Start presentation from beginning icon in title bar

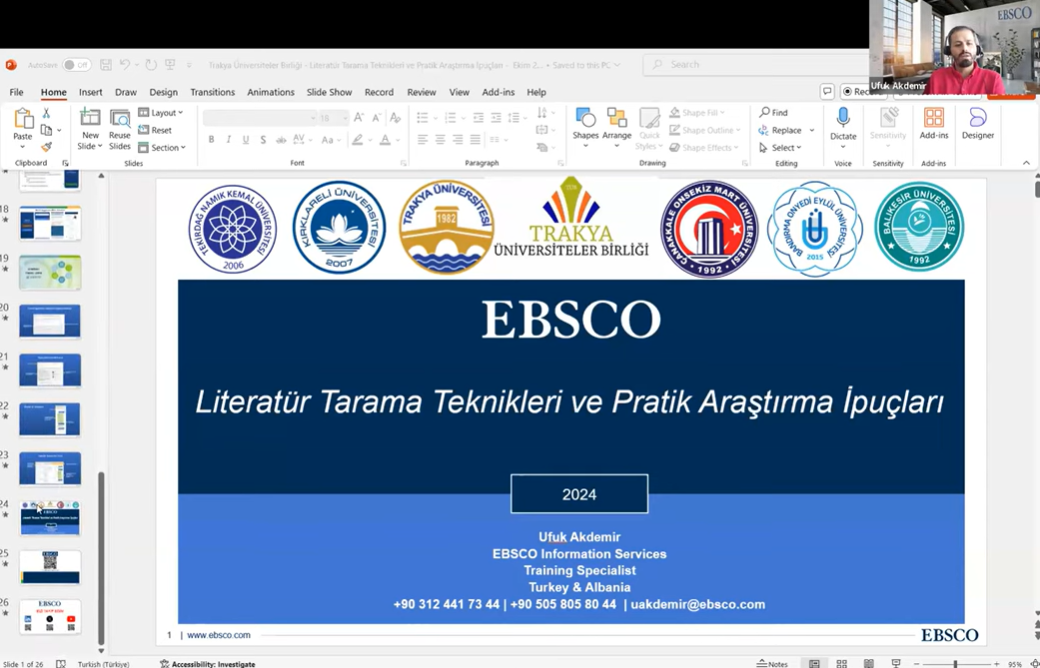point(170,64)
